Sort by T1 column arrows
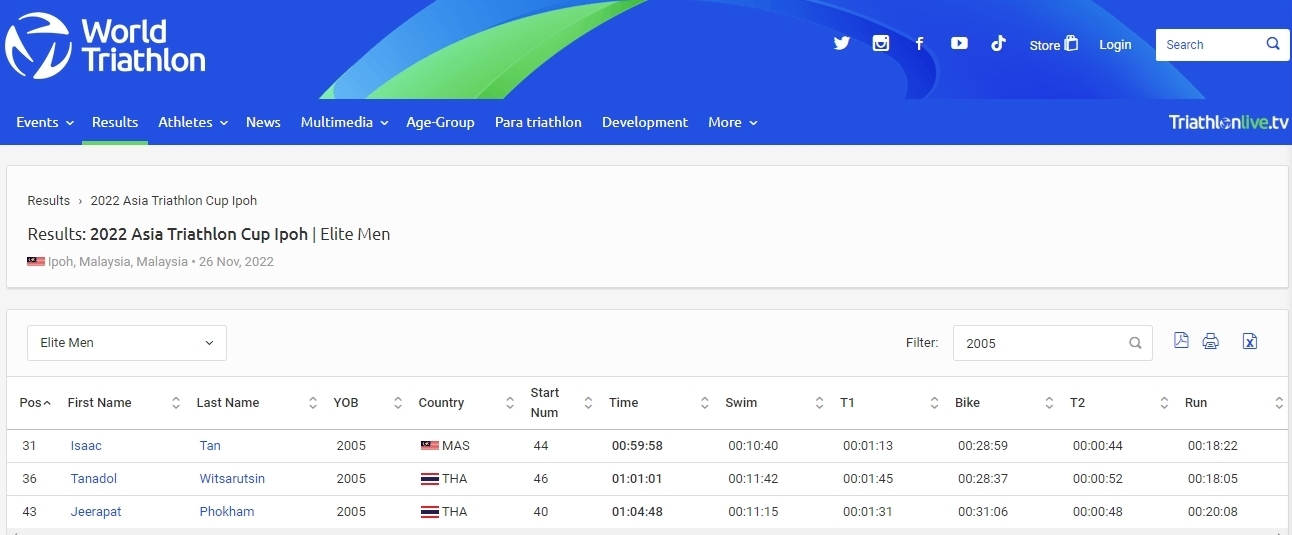The width and height of the screenshot is (1292, 535). [x=934, y=403]
